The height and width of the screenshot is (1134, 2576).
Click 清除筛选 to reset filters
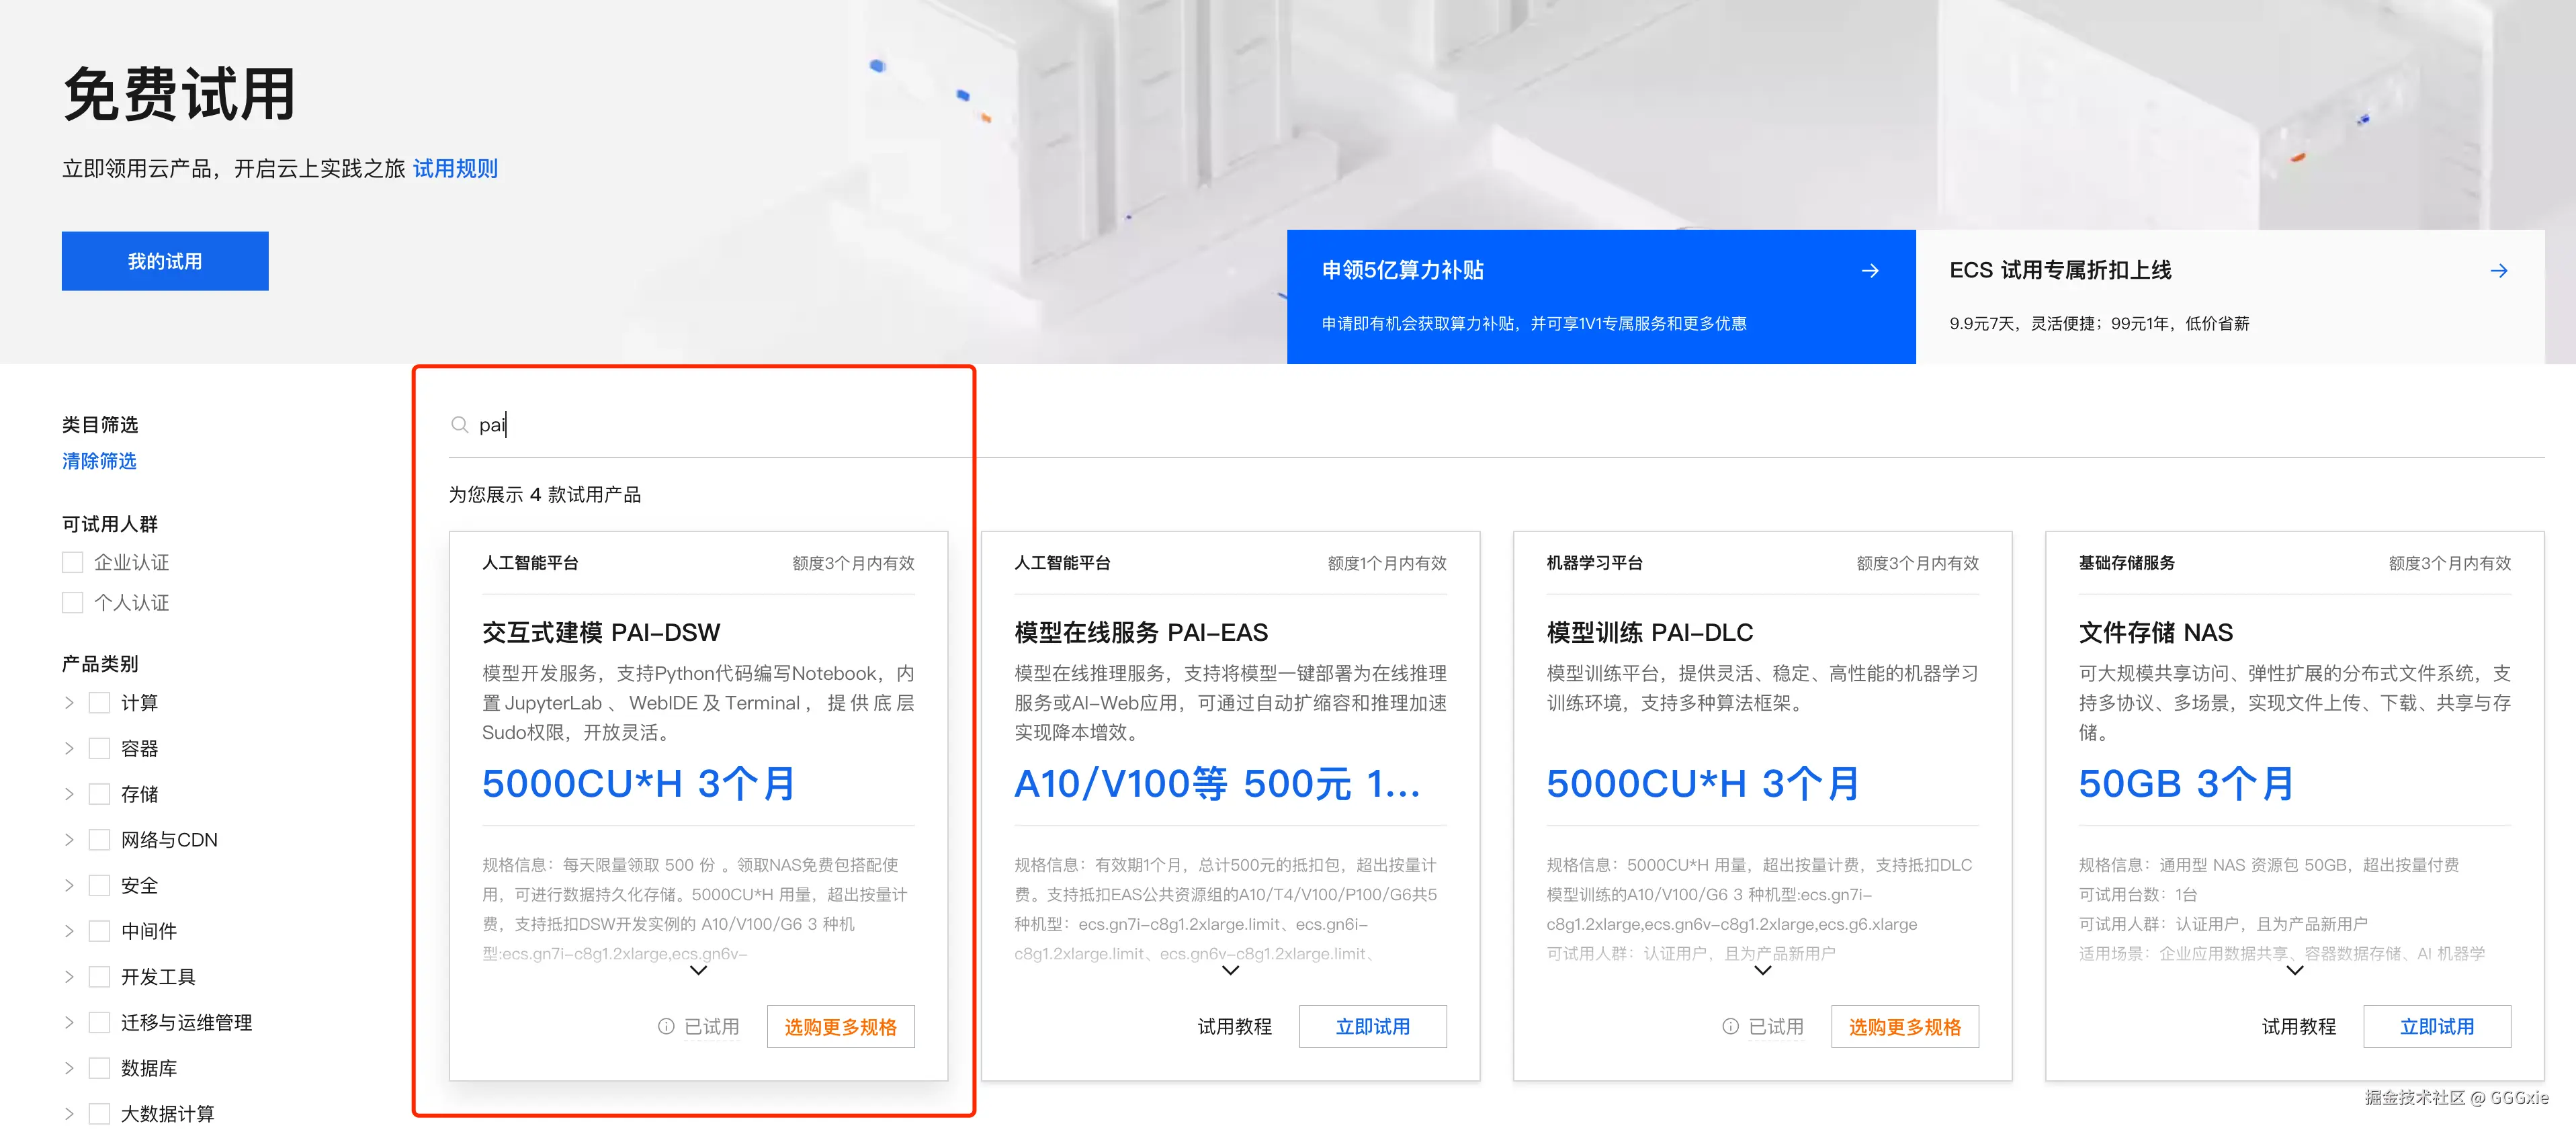click(x=99, y=461)
